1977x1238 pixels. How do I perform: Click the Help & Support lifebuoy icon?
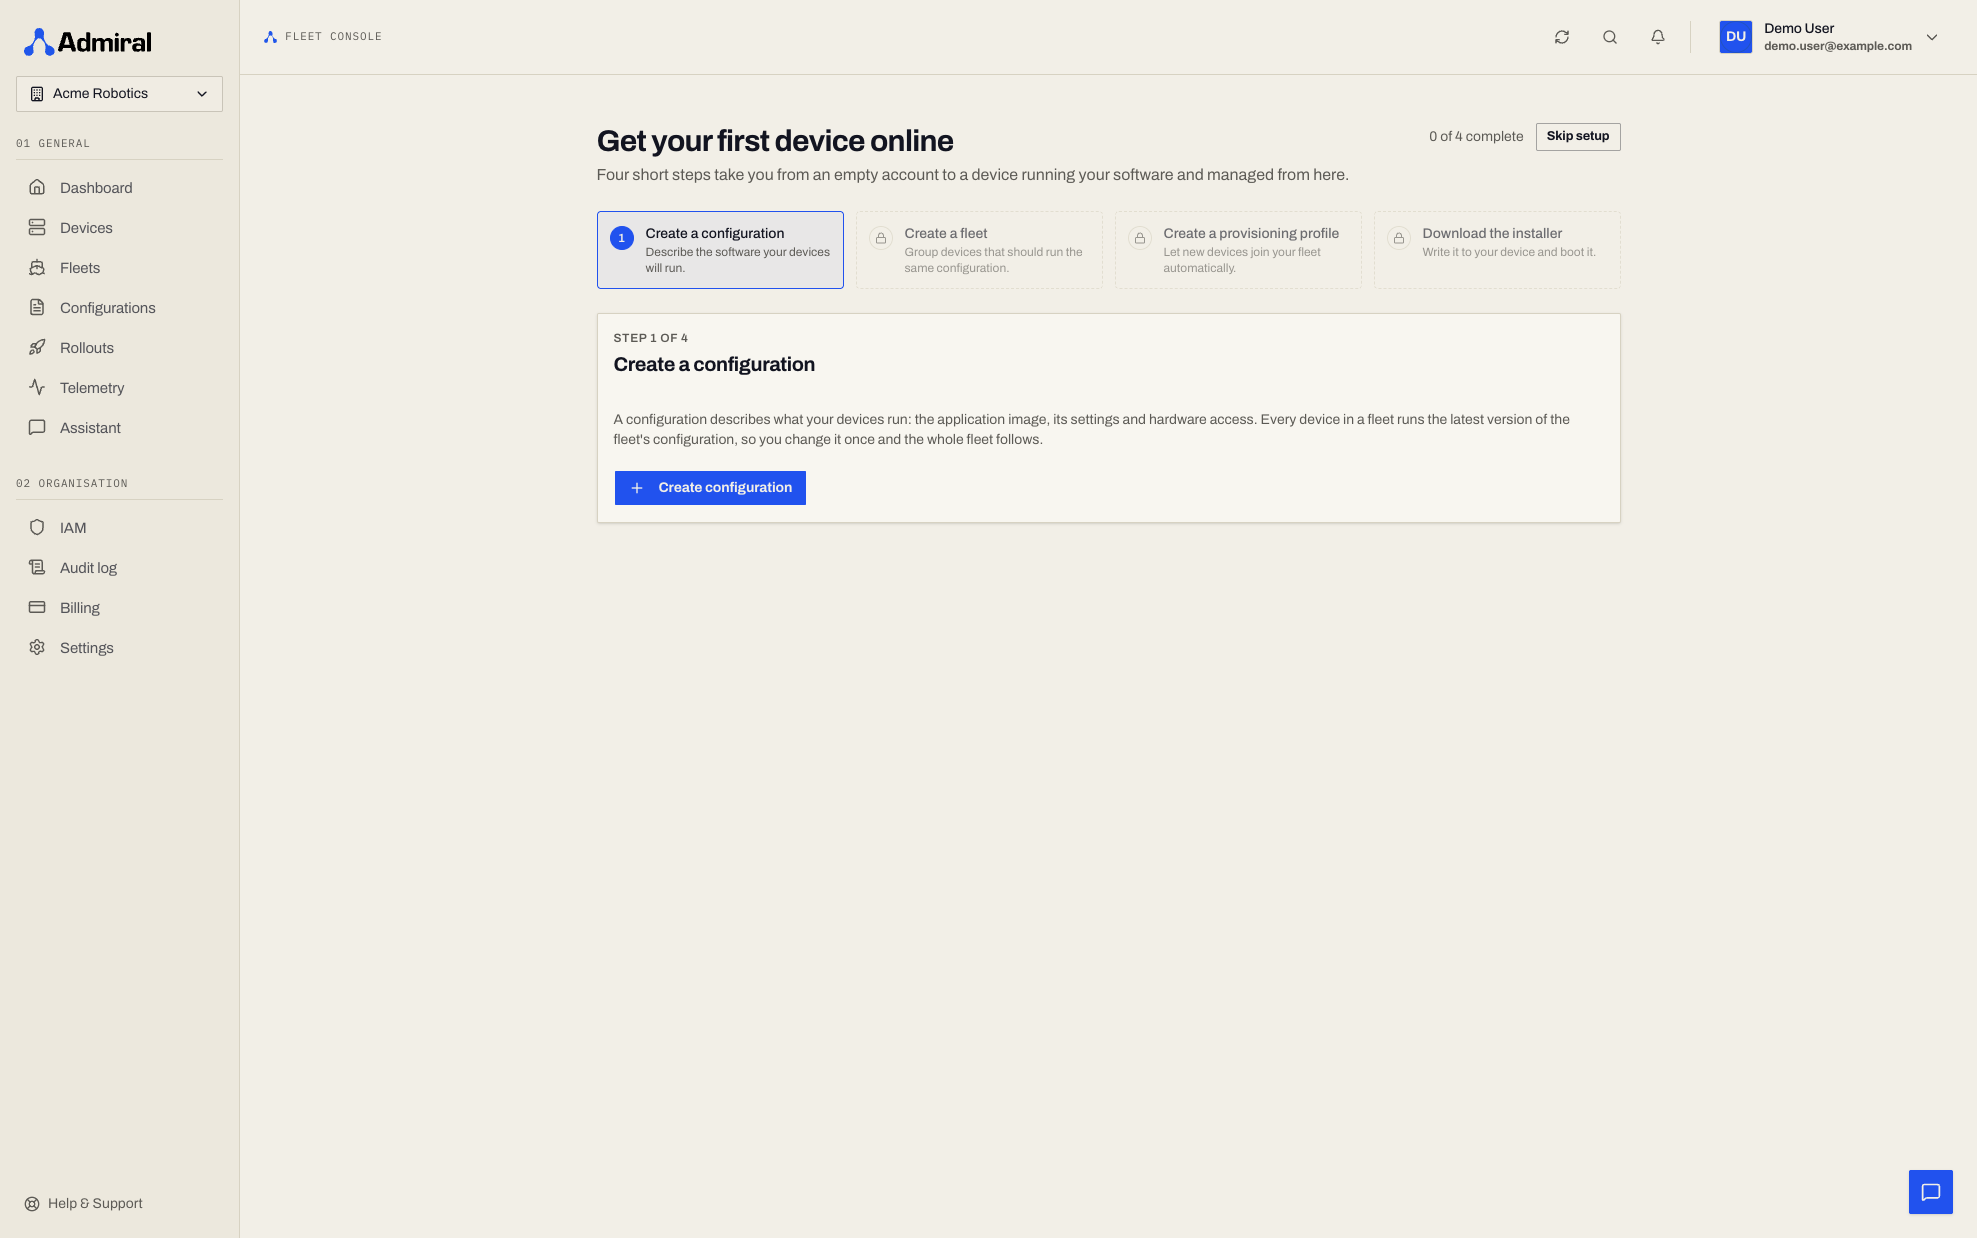point(32,1204)
